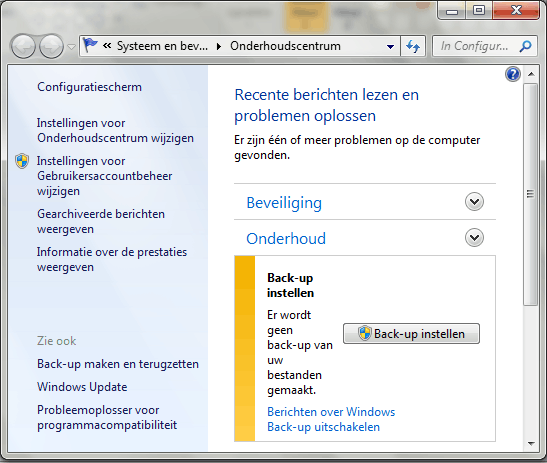Click the Recente berichten lezen heading
Screen dimensions: 547x463
[x=327, y=105]
